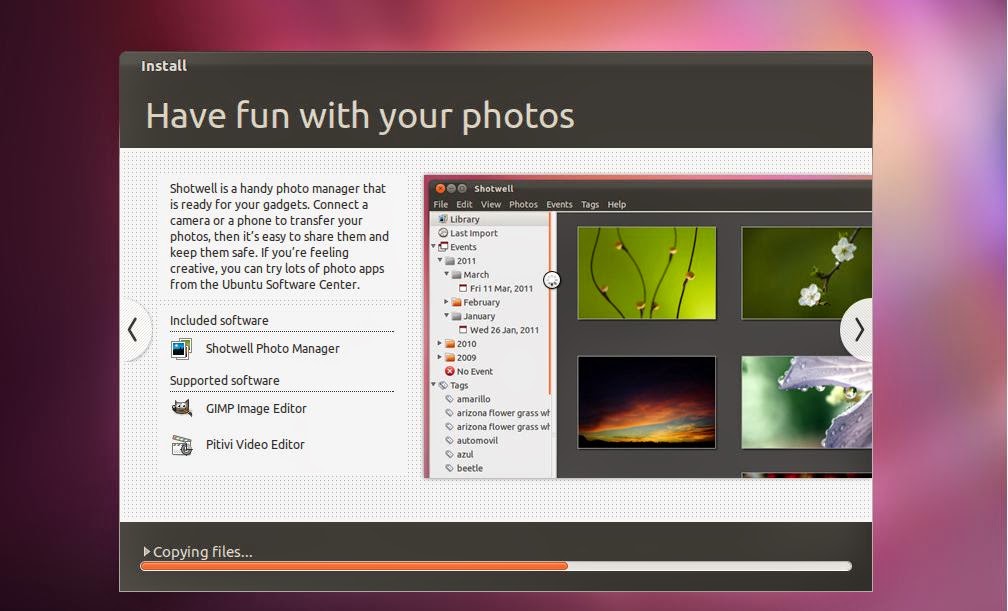The height and width of the screenshot is (611, 1008).
Task: Open the Photos menu in Shotwell
Action: point(523,205)
